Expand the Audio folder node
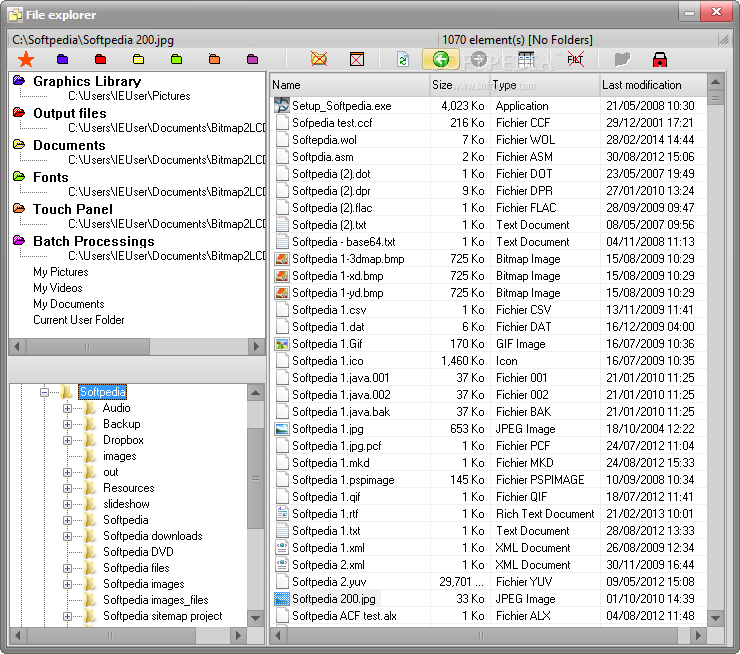Viewport: 740px width, 654px height. tap(67, 408)
